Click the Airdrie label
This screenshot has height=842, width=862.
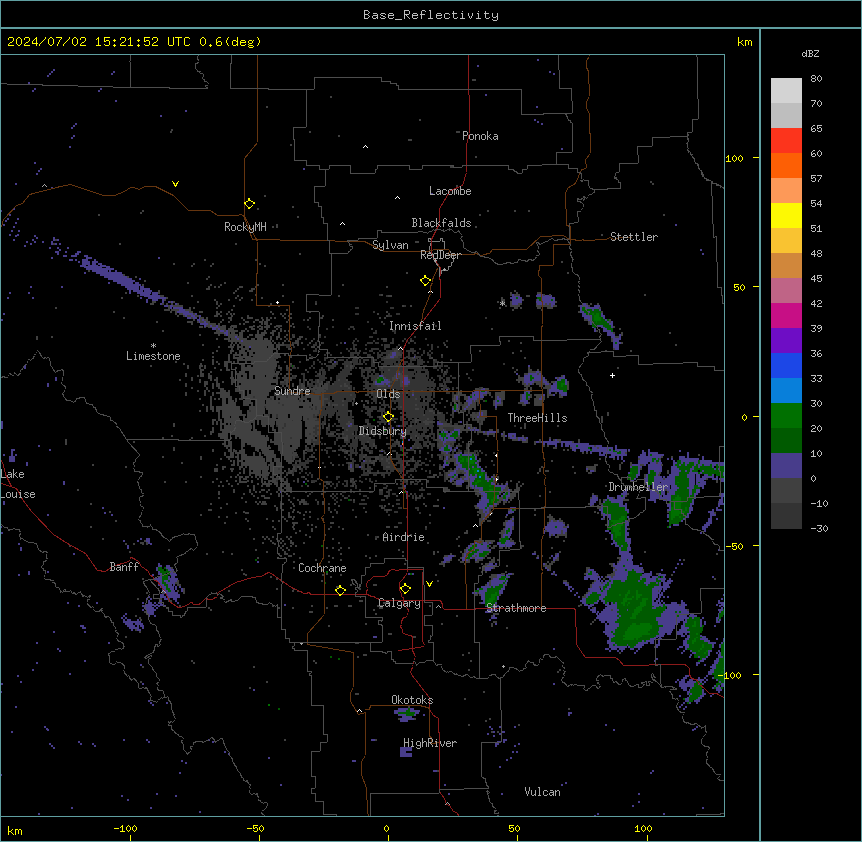[x=404, y=537]
